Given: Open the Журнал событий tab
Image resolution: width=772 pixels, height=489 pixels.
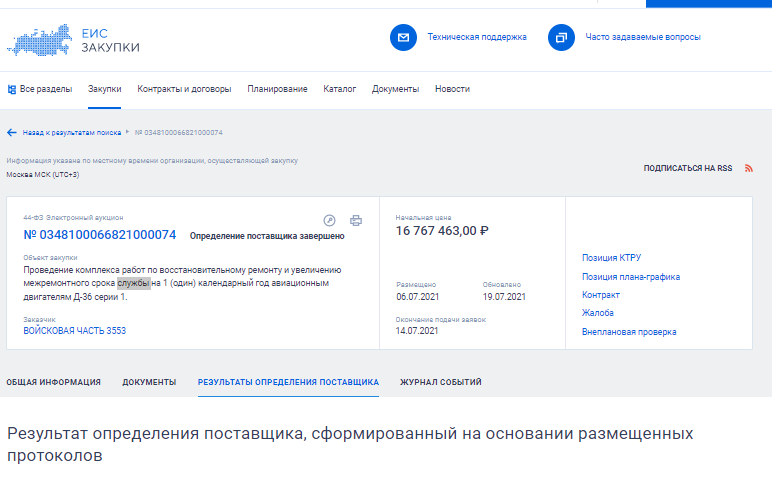Looking at the screenshot, I should [x=441, y=382].
